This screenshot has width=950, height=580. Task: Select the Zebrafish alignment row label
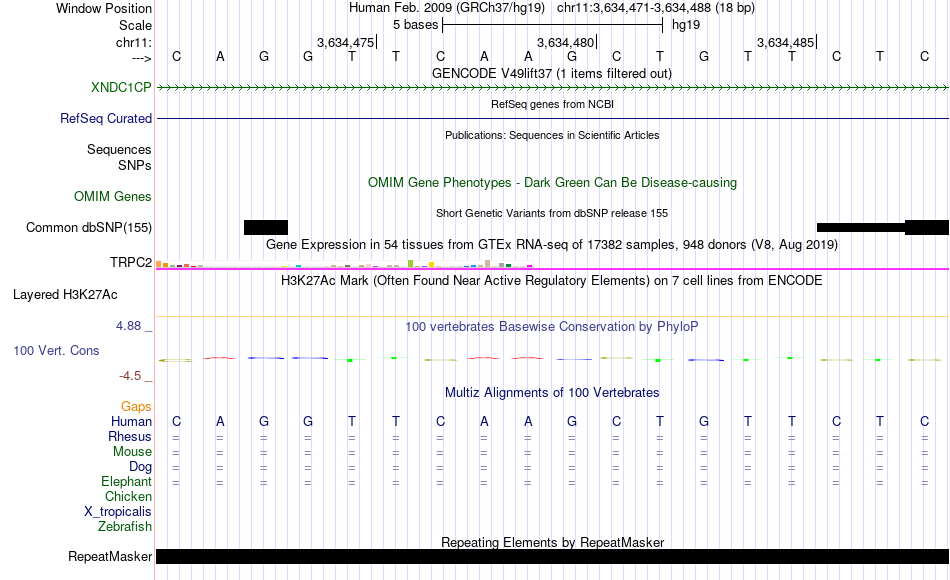pos(125,526)
